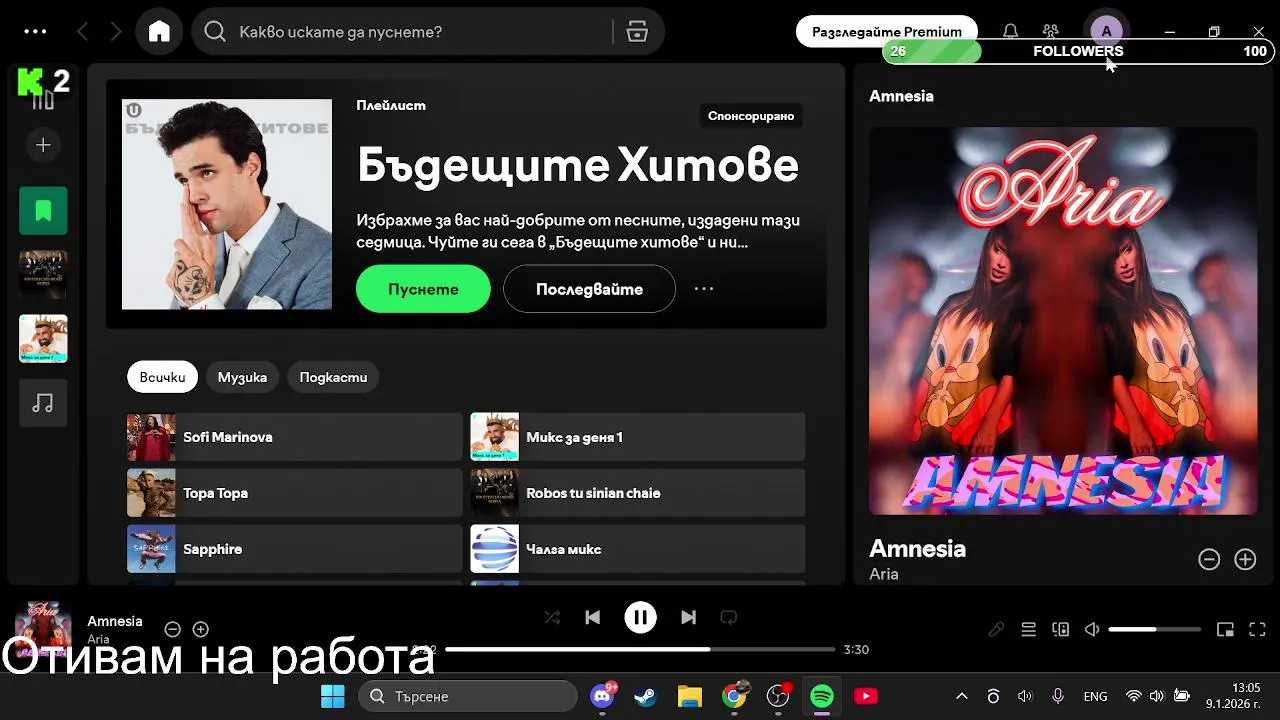
Task: Add Amnesia to library in right panel
Action: [x=1245, y=560]
